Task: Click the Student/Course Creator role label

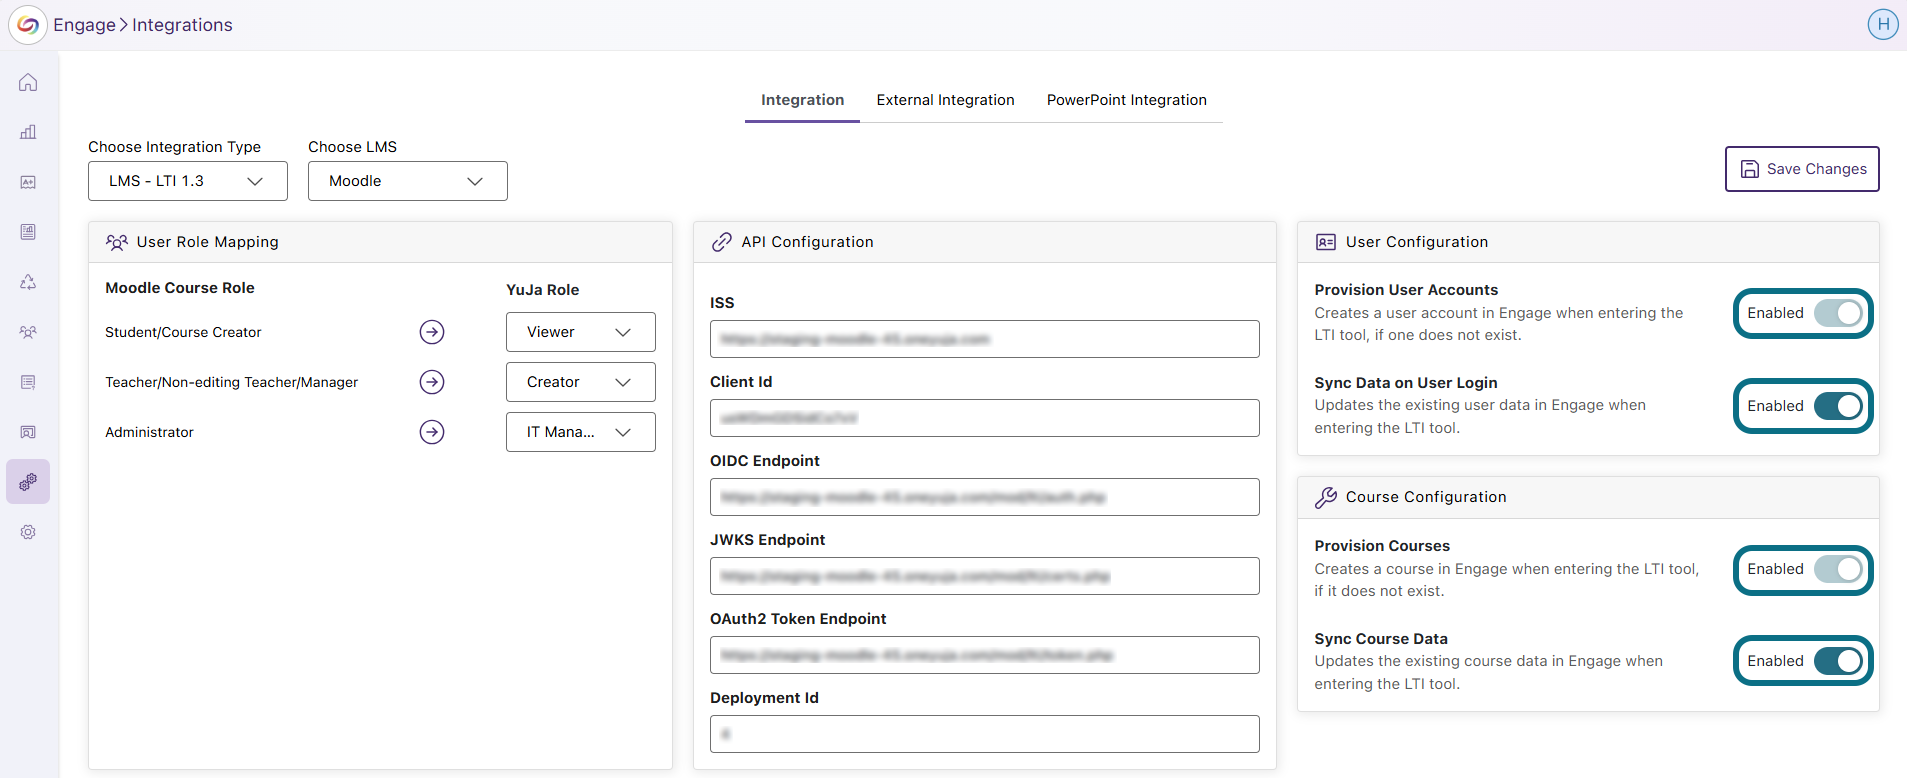Action: coord(183,332)
